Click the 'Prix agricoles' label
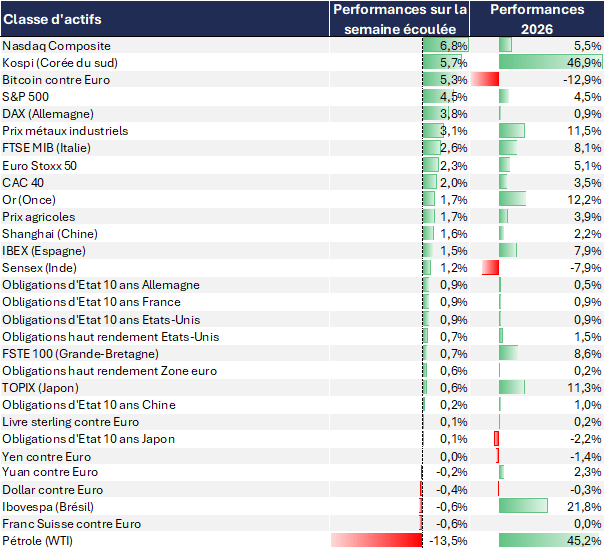605x550 pixels. point(39,217)
